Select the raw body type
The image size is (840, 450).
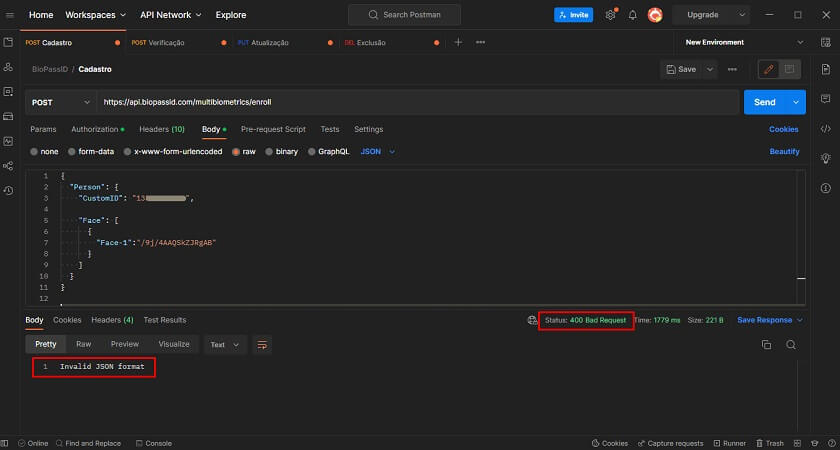coord(244,152)
